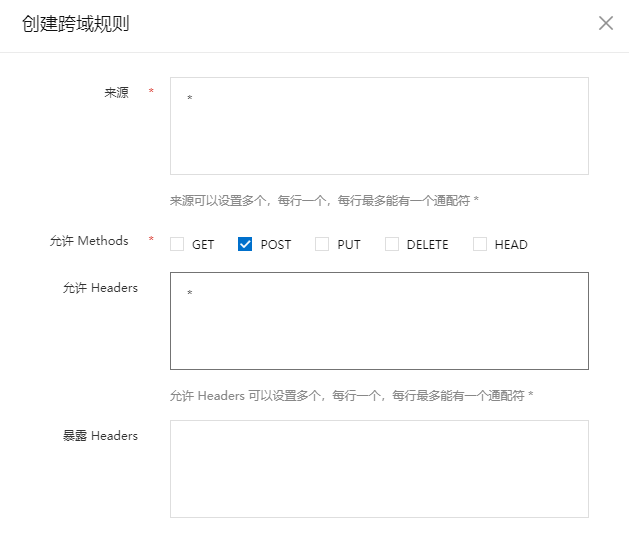Enable the GET method checkbox

pos(177,244)
